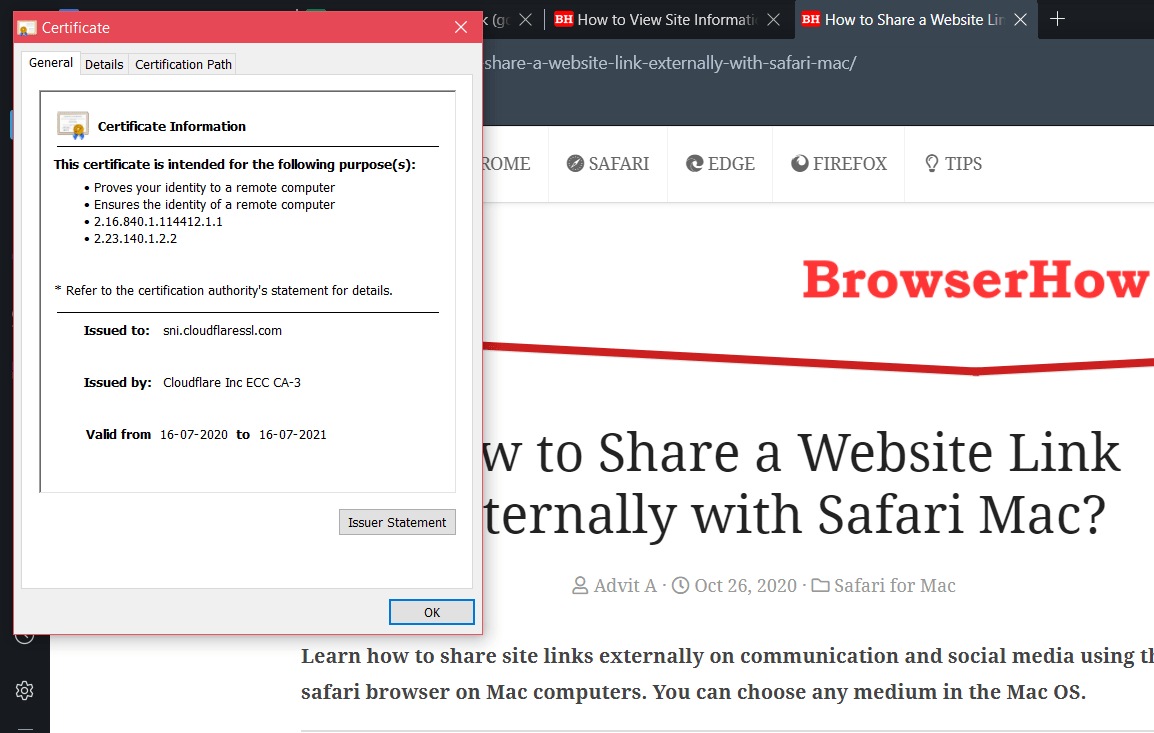Click the certificate icon in dialog title bar
This screenshot has height=733, width=1154.
pyautogui.click(x=26, y=28)
